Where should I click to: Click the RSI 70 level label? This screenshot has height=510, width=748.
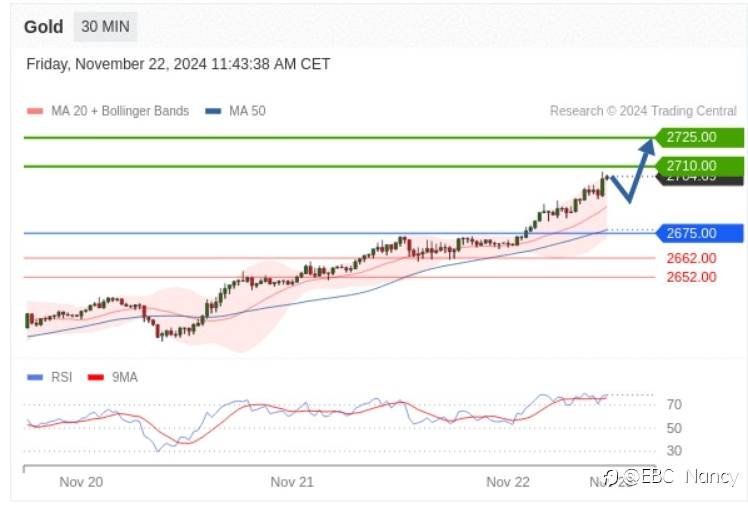pos(674,405)
